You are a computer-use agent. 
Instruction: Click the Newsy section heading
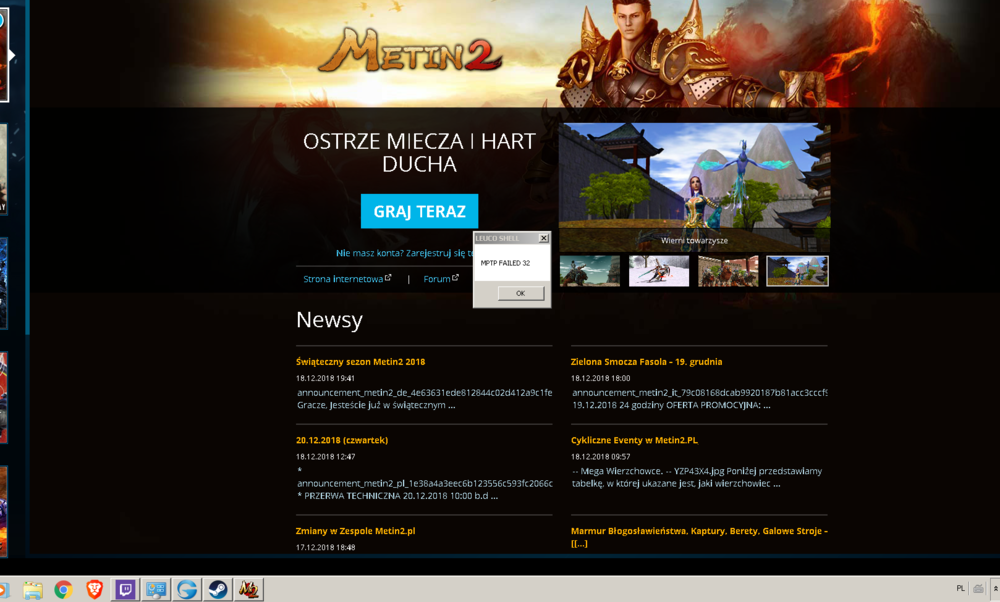click(x=329, y=319)
